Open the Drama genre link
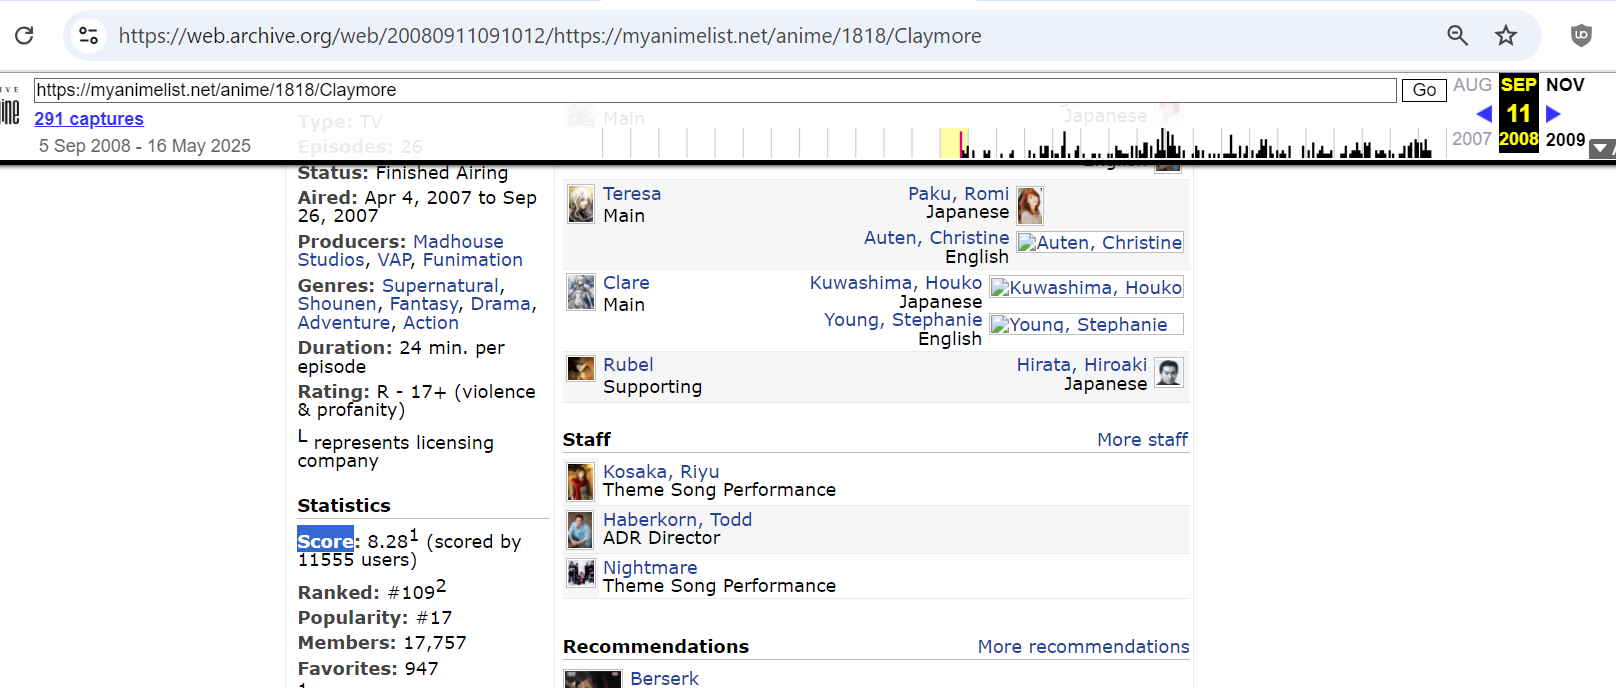 pyautogui.click(x=500, y=304)
